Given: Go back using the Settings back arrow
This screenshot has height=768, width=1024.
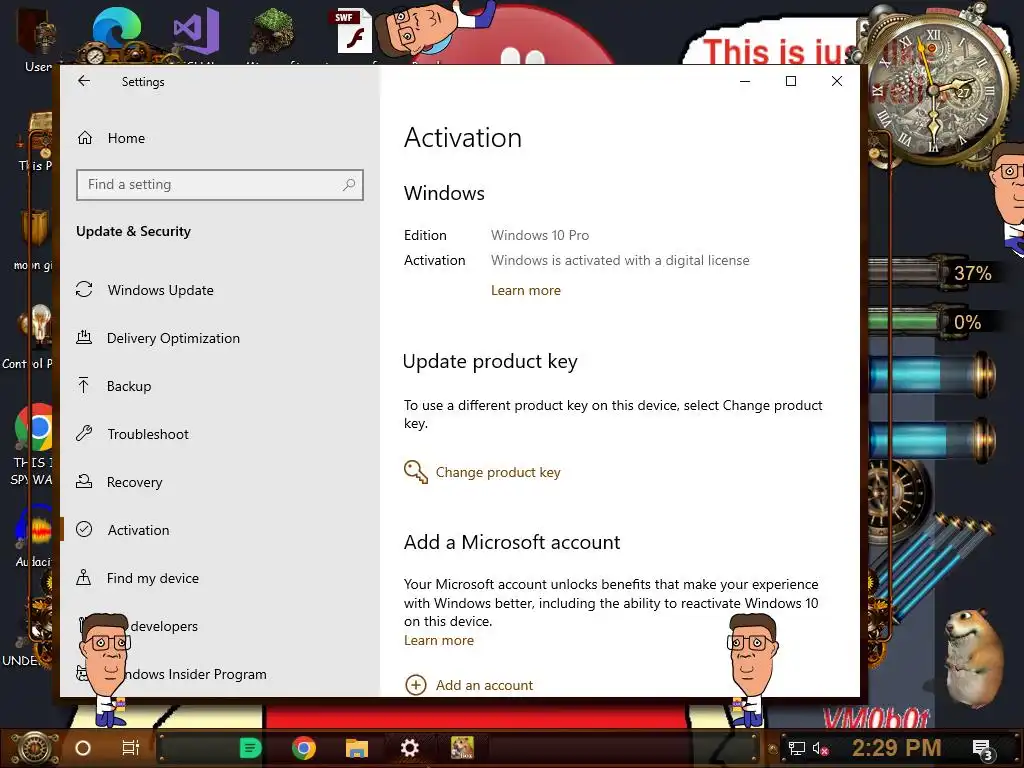Looking at the screenshot, I should pos(84,81).
